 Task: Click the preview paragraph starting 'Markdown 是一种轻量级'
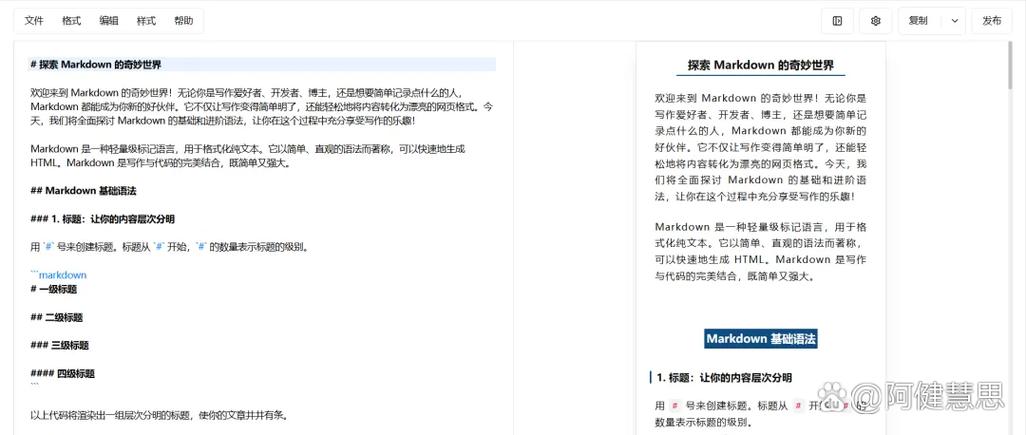click(x=760, y=251)
